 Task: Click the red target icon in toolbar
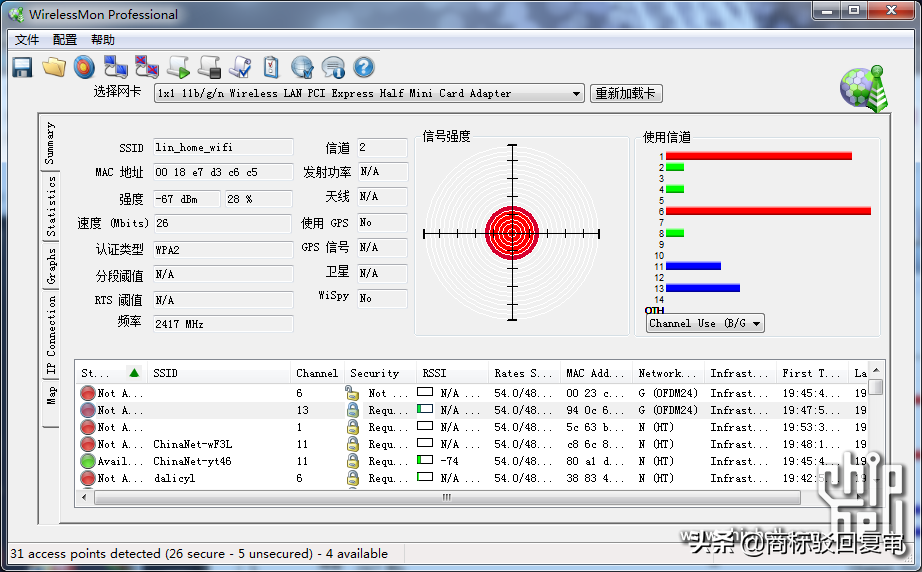pos(84,67)
